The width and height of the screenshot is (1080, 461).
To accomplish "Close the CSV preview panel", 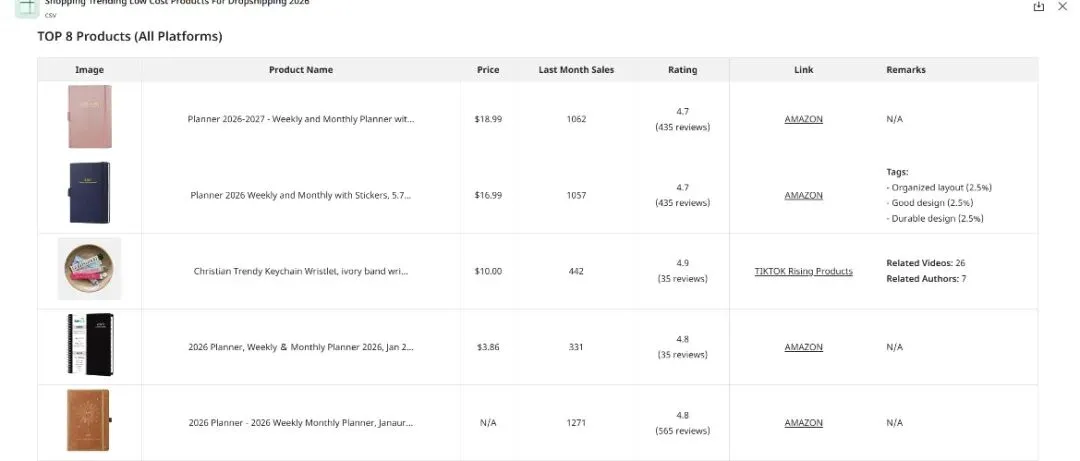I will [1062, 7].
